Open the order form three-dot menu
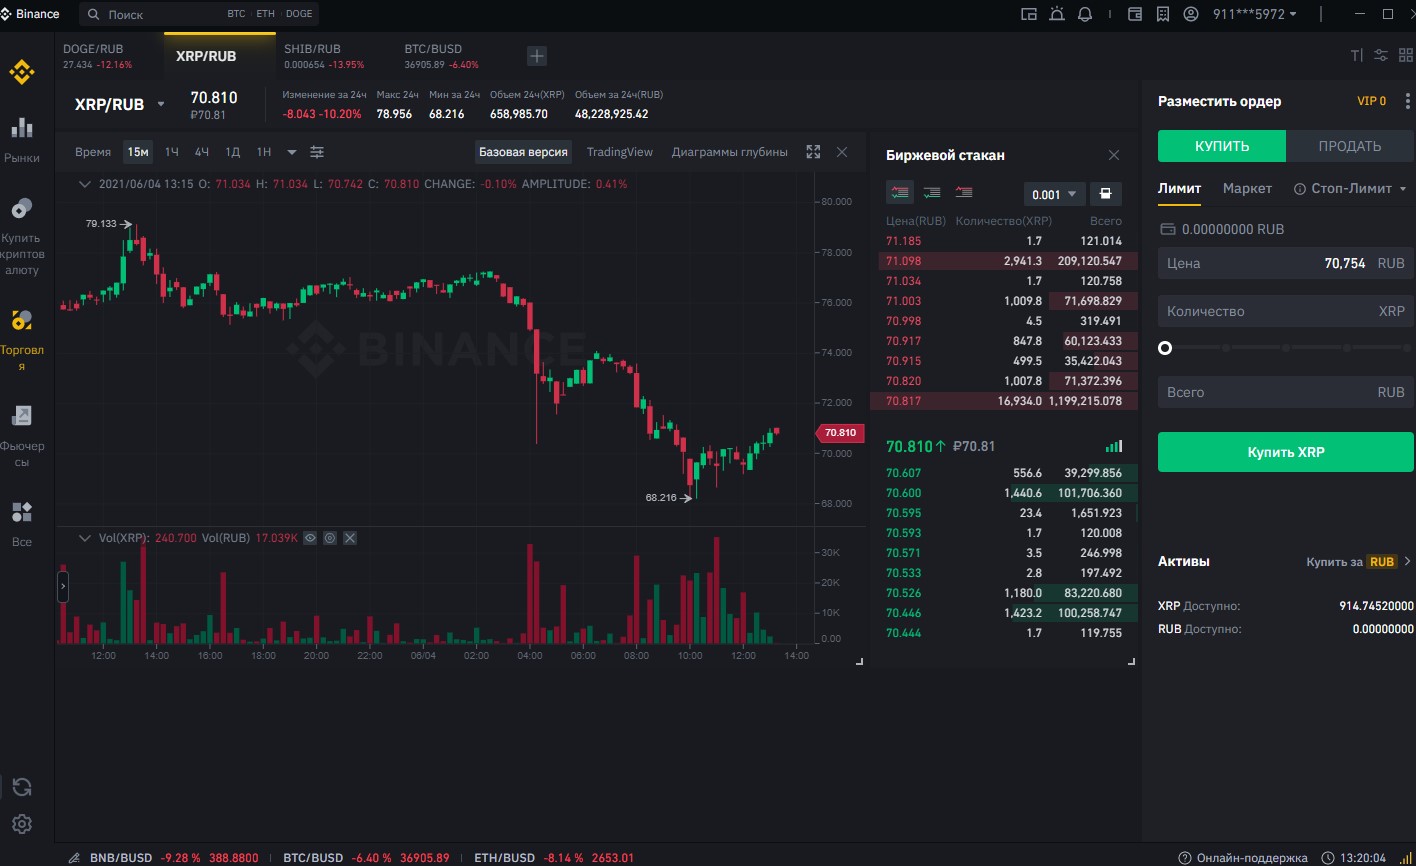The width and height of the screenshot is (1416, 866). click(x=1408, y=101)
